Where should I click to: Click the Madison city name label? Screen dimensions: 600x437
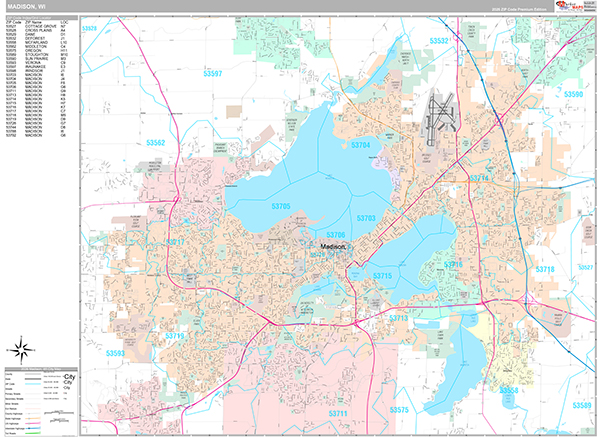click(333, 246)
